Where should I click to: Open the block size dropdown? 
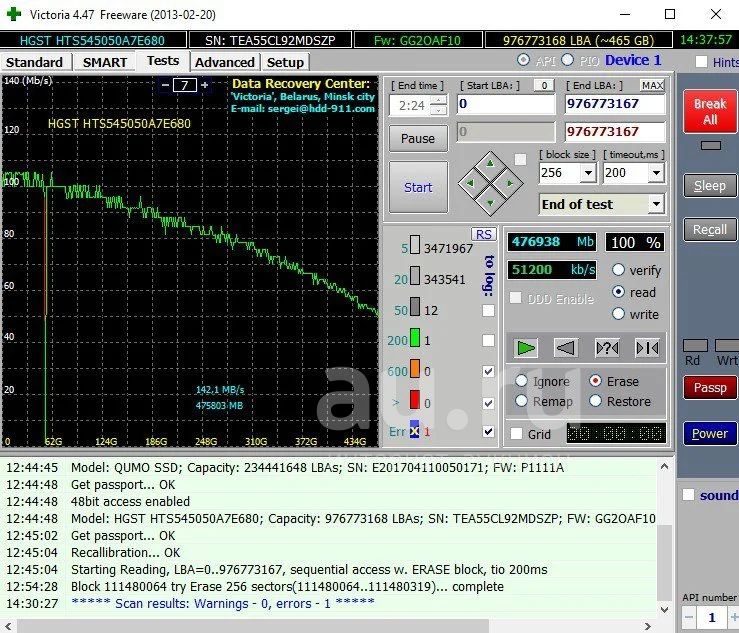[588, 173]
